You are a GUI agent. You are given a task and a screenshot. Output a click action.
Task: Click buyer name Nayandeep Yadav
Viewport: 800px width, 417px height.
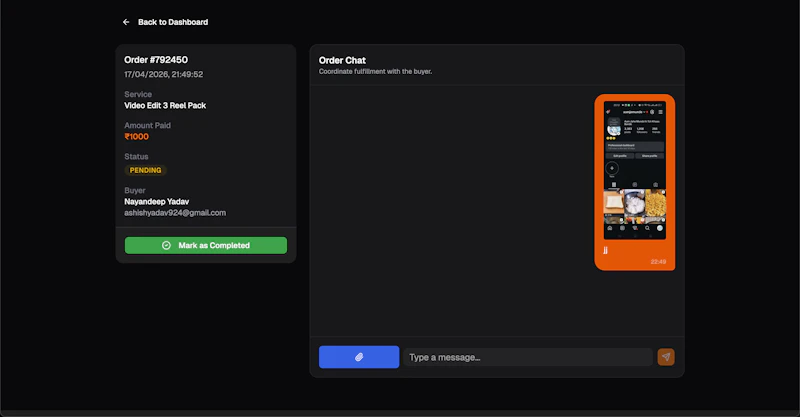point(156,202)
